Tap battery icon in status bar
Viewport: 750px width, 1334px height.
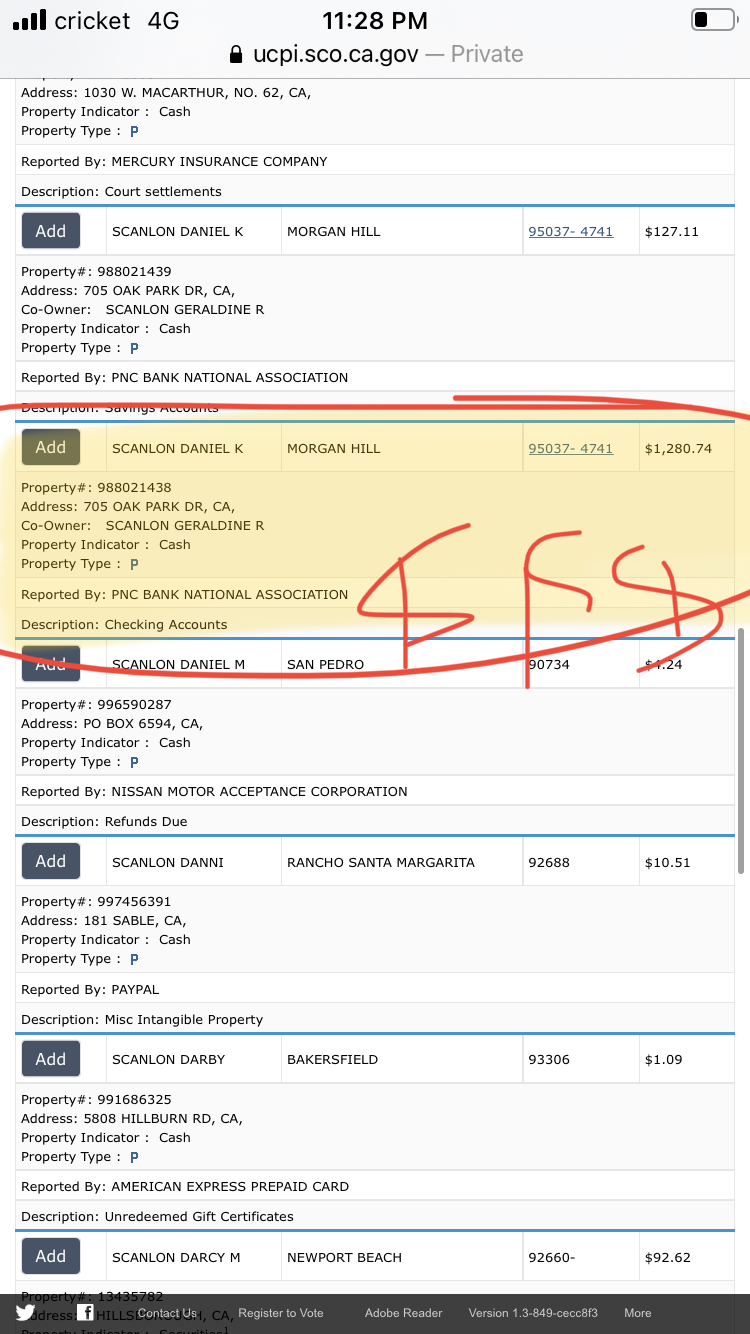pos(713,20)
